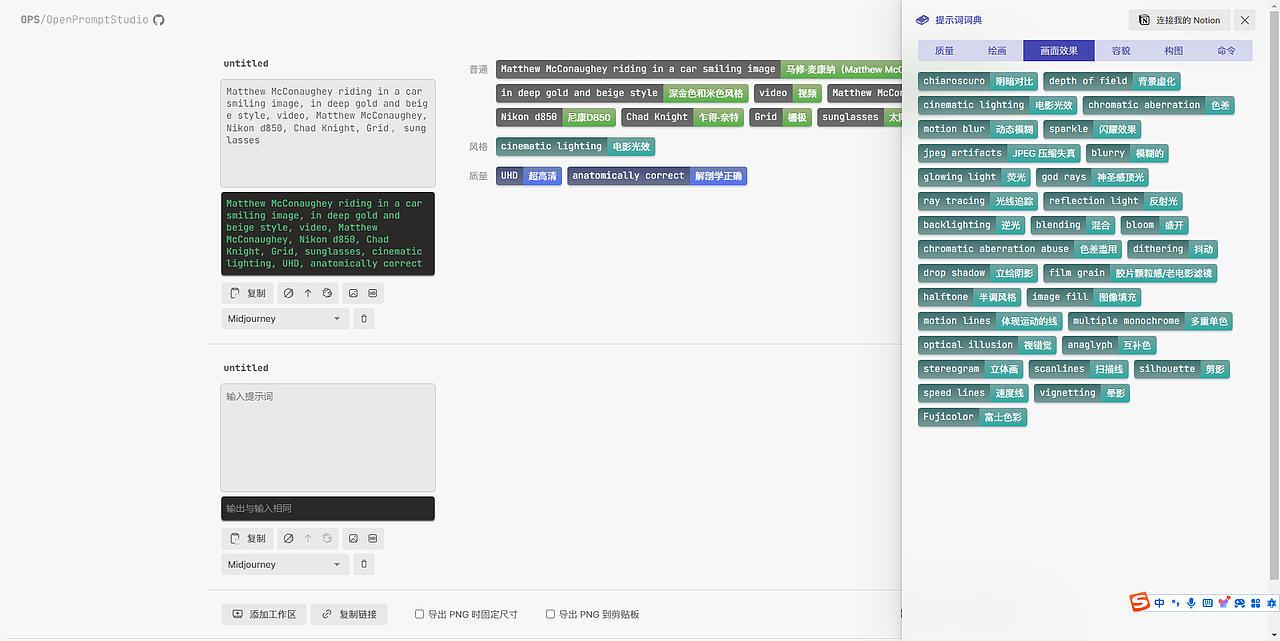Click the IME settings gear icon

click(x=1272, y=603)
